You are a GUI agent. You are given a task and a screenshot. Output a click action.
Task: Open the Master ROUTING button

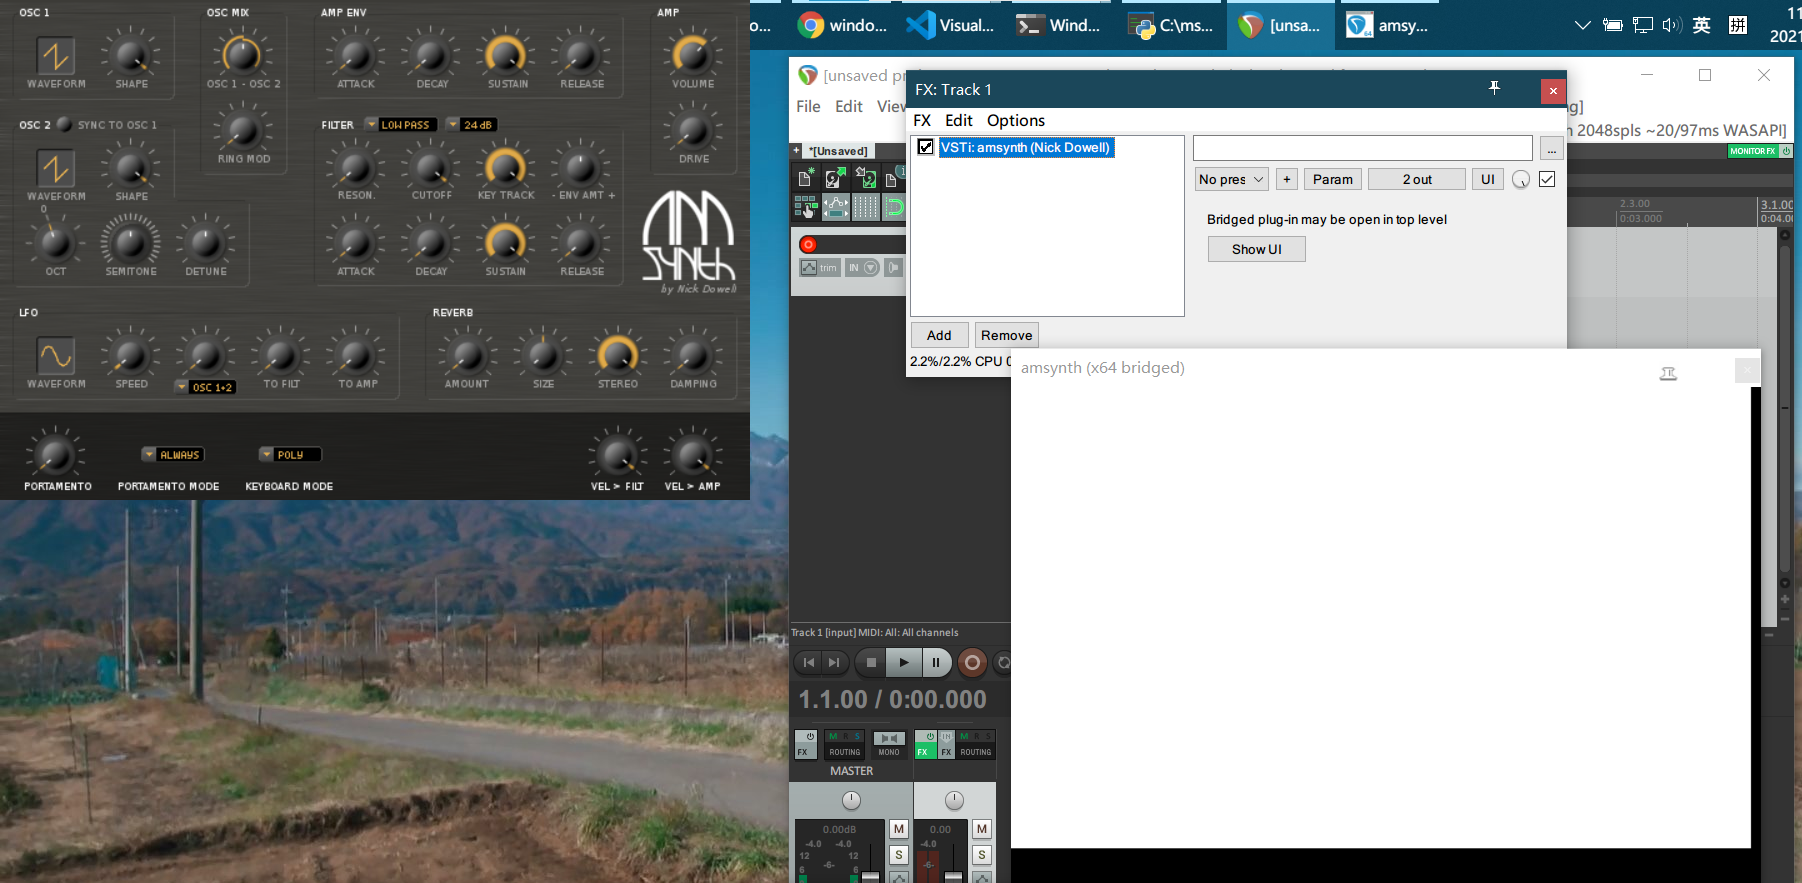pyautogui.click(x=844, y=744)
